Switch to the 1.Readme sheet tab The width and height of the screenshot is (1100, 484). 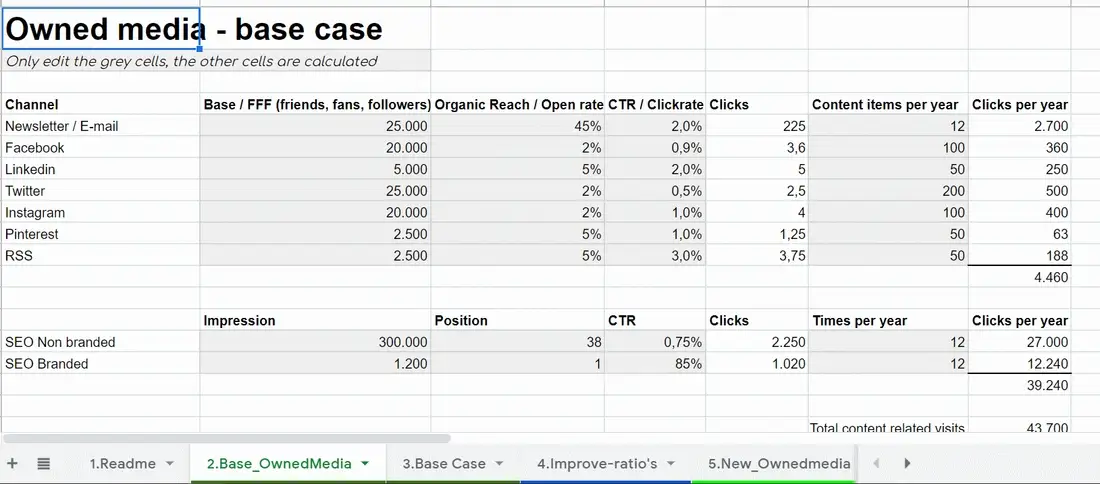123,464
